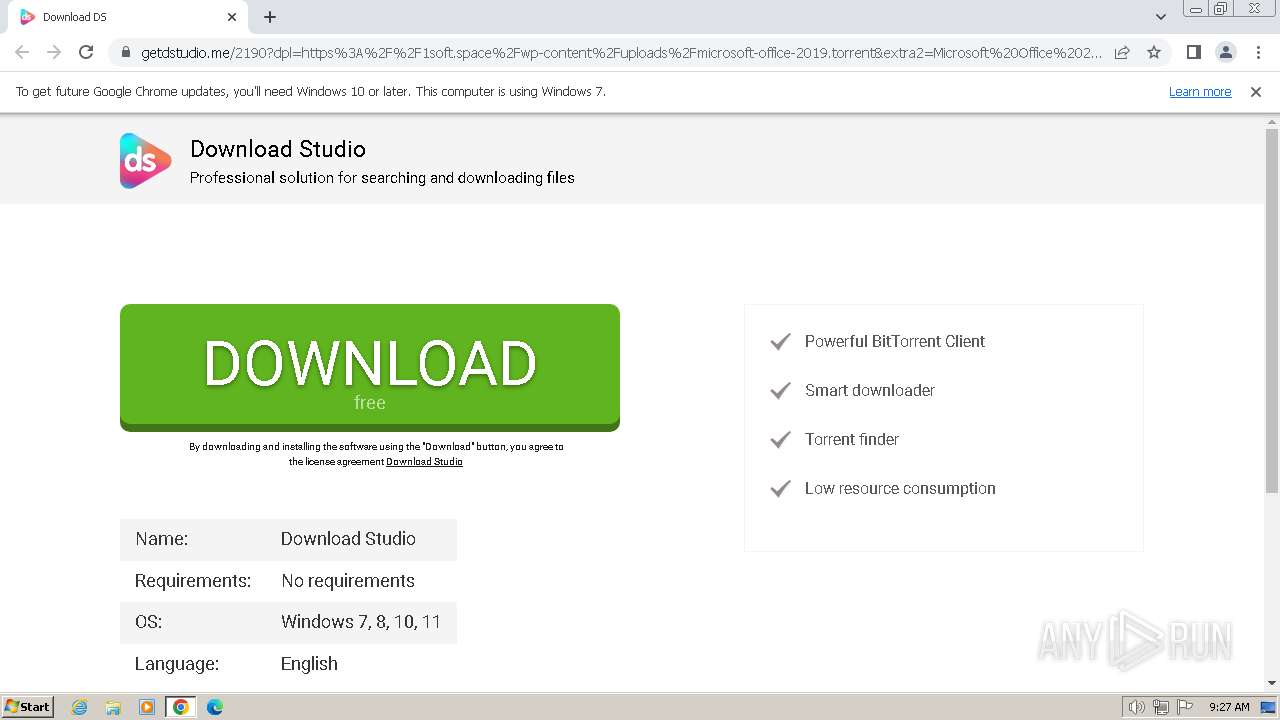The image size is (1280, 720).
Task: Click the 'Name:' table label
Action: pos(161,539)
